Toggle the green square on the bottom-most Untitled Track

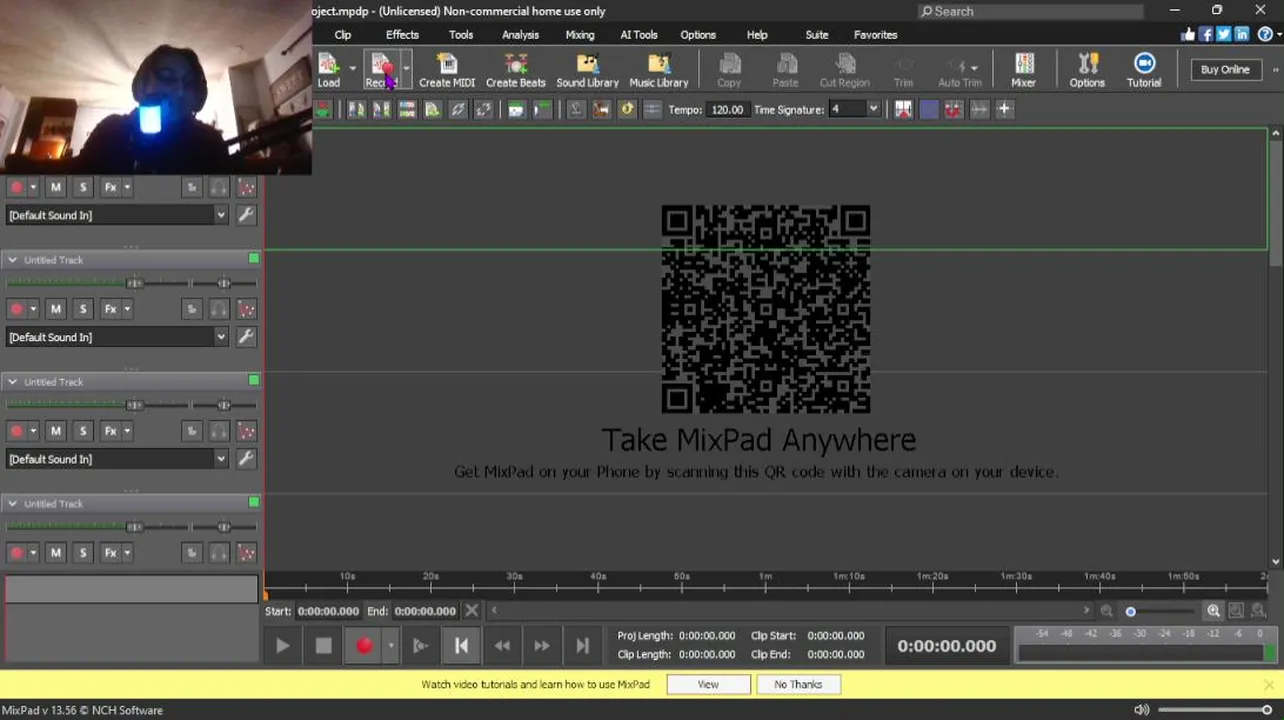pos(254,502)
